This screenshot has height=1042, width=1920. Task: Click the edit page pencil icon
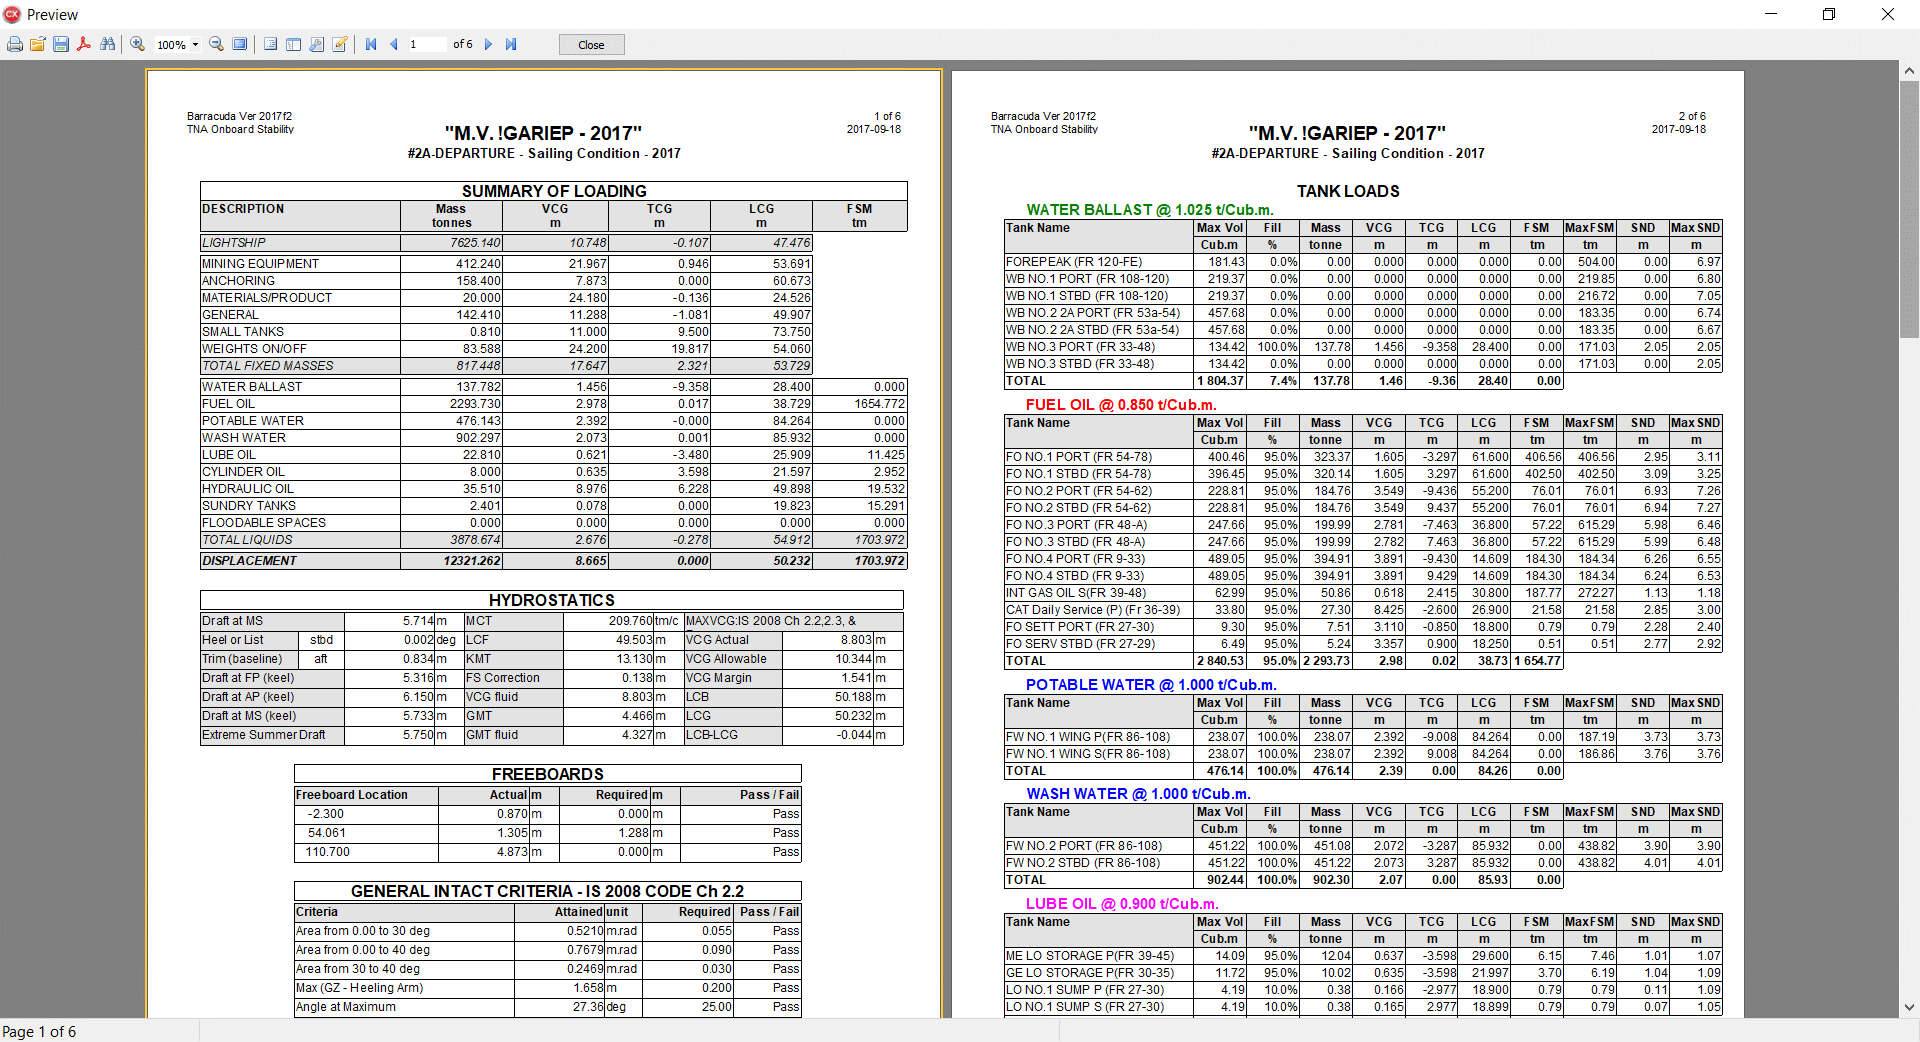(x=340, y=44)
